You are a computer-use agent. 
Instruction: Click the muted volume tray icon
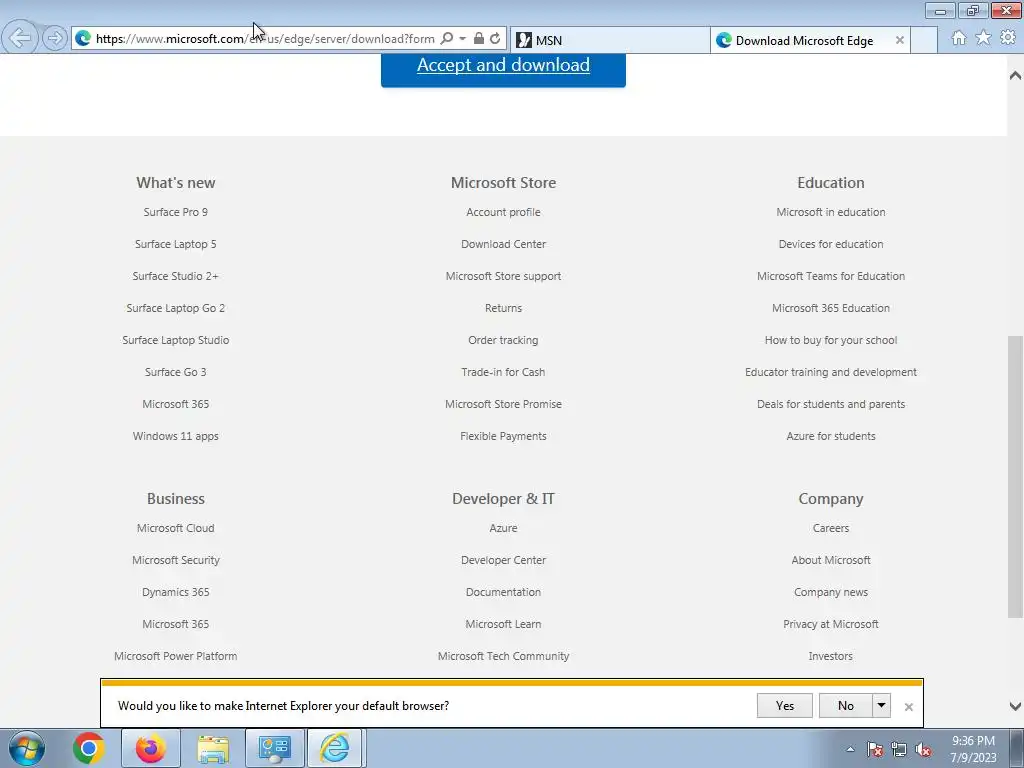click(x=923, y=749)
